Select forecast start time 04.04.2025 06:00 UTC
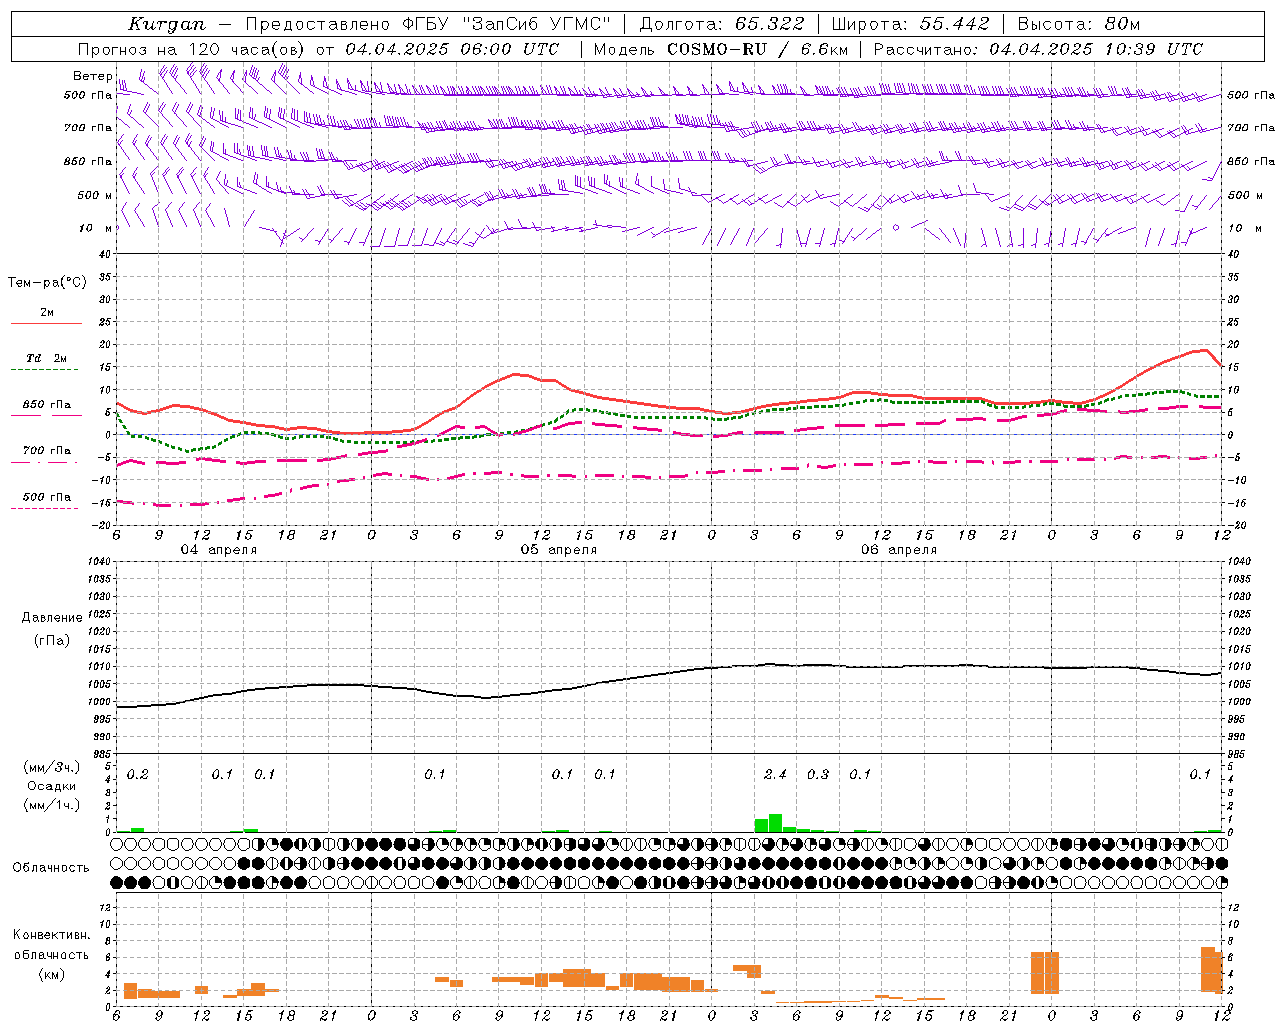This screenshot has height=1024, width=1280. 453,49
